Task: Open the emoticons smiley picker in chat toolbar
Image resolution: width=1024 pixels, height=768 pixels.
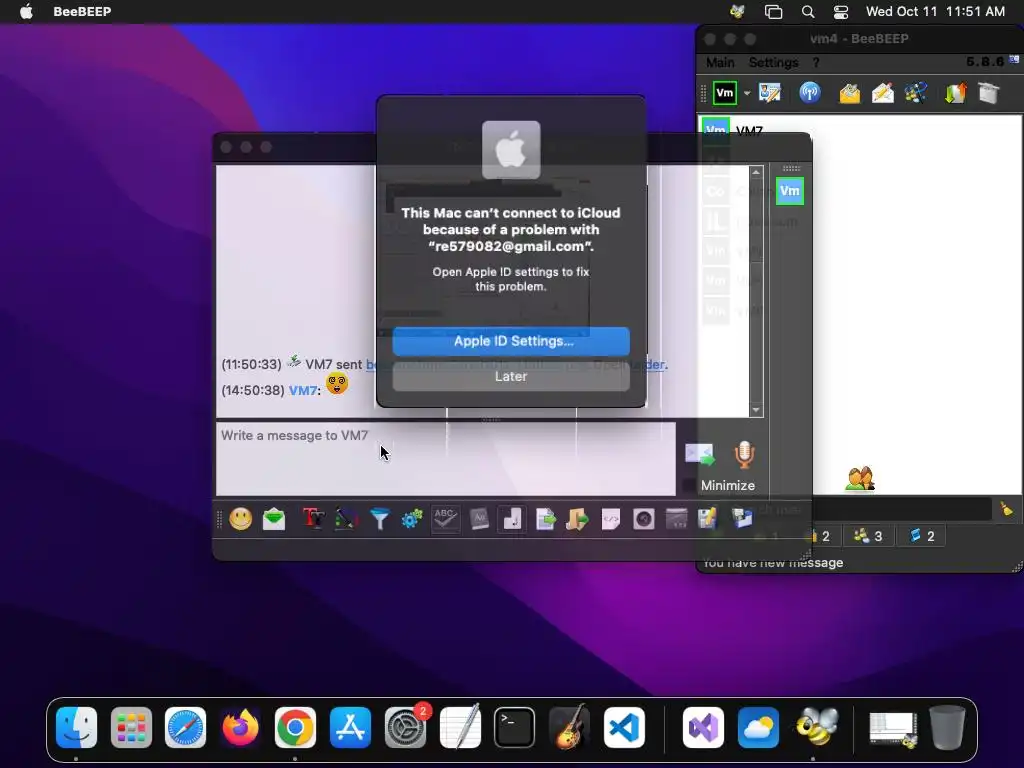Action: click(x=240, y=519)
